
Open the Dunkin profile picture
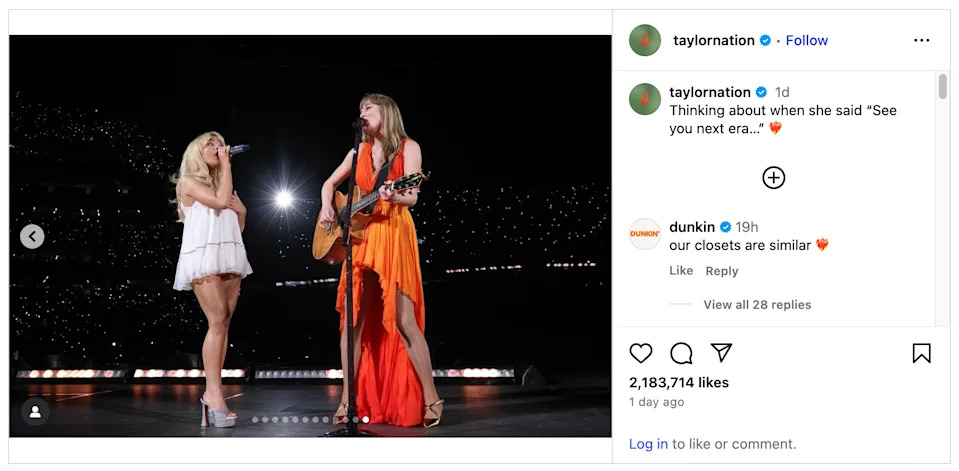(x=645, y=234)
